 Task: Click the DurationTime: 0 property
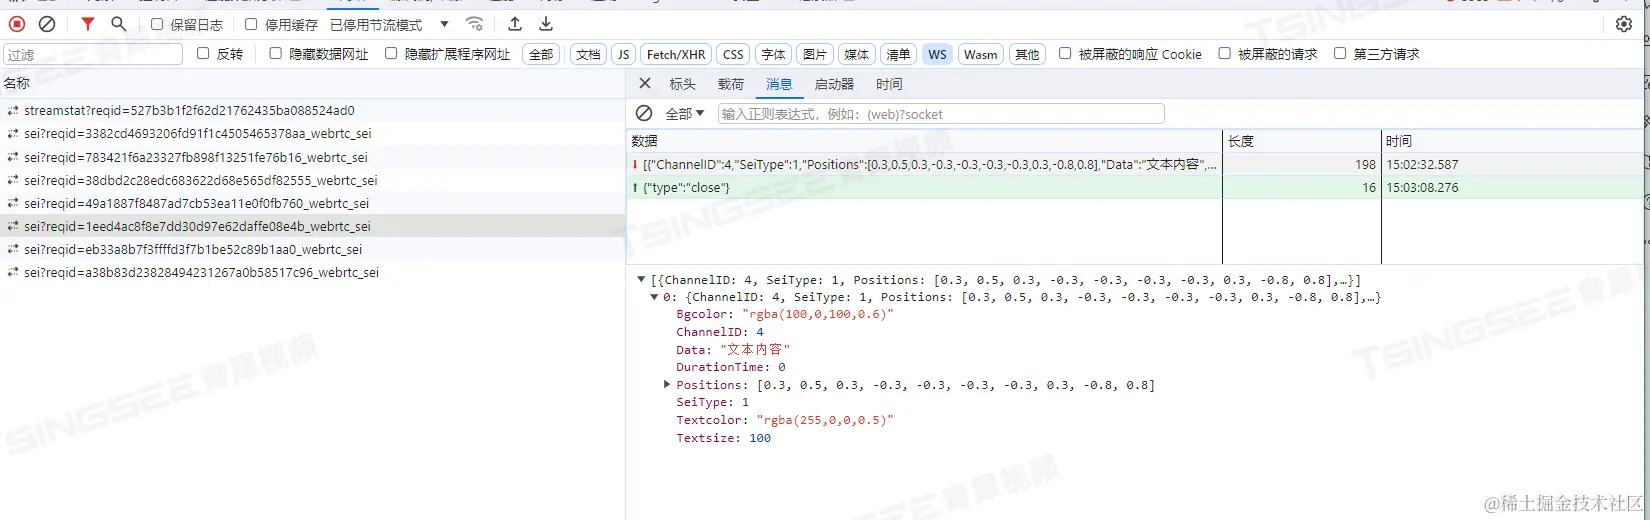[x=731, y=367]
